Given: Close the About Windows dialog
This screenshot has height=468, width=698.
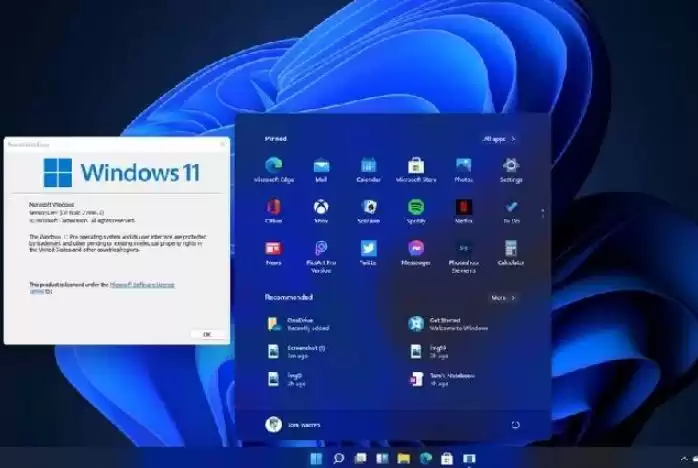Looking at the screenshot, I should 222,144.
